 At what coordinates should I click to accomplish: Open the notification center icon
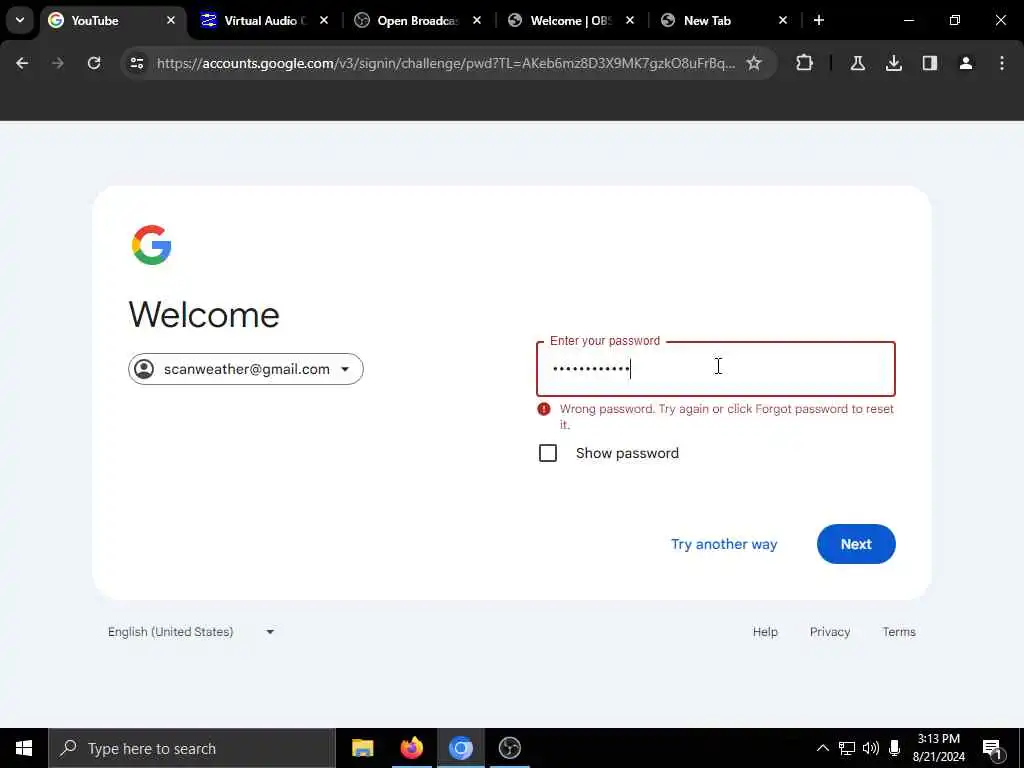(x=992, y=750)
